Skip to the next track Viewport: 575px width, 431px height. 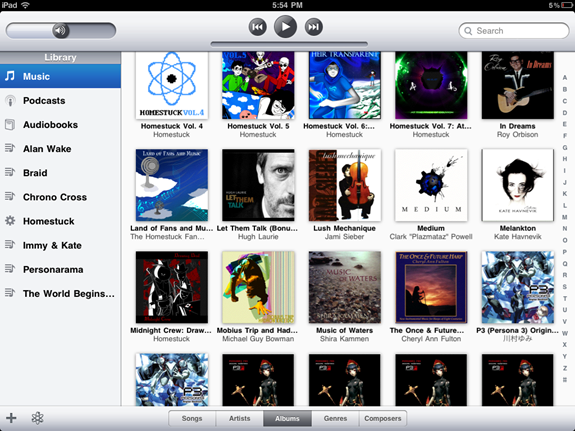pos(314,27)
